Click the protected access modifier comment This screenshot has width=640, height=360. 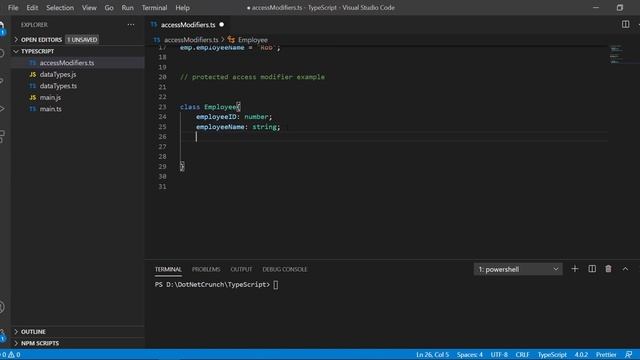click(252, 77)
